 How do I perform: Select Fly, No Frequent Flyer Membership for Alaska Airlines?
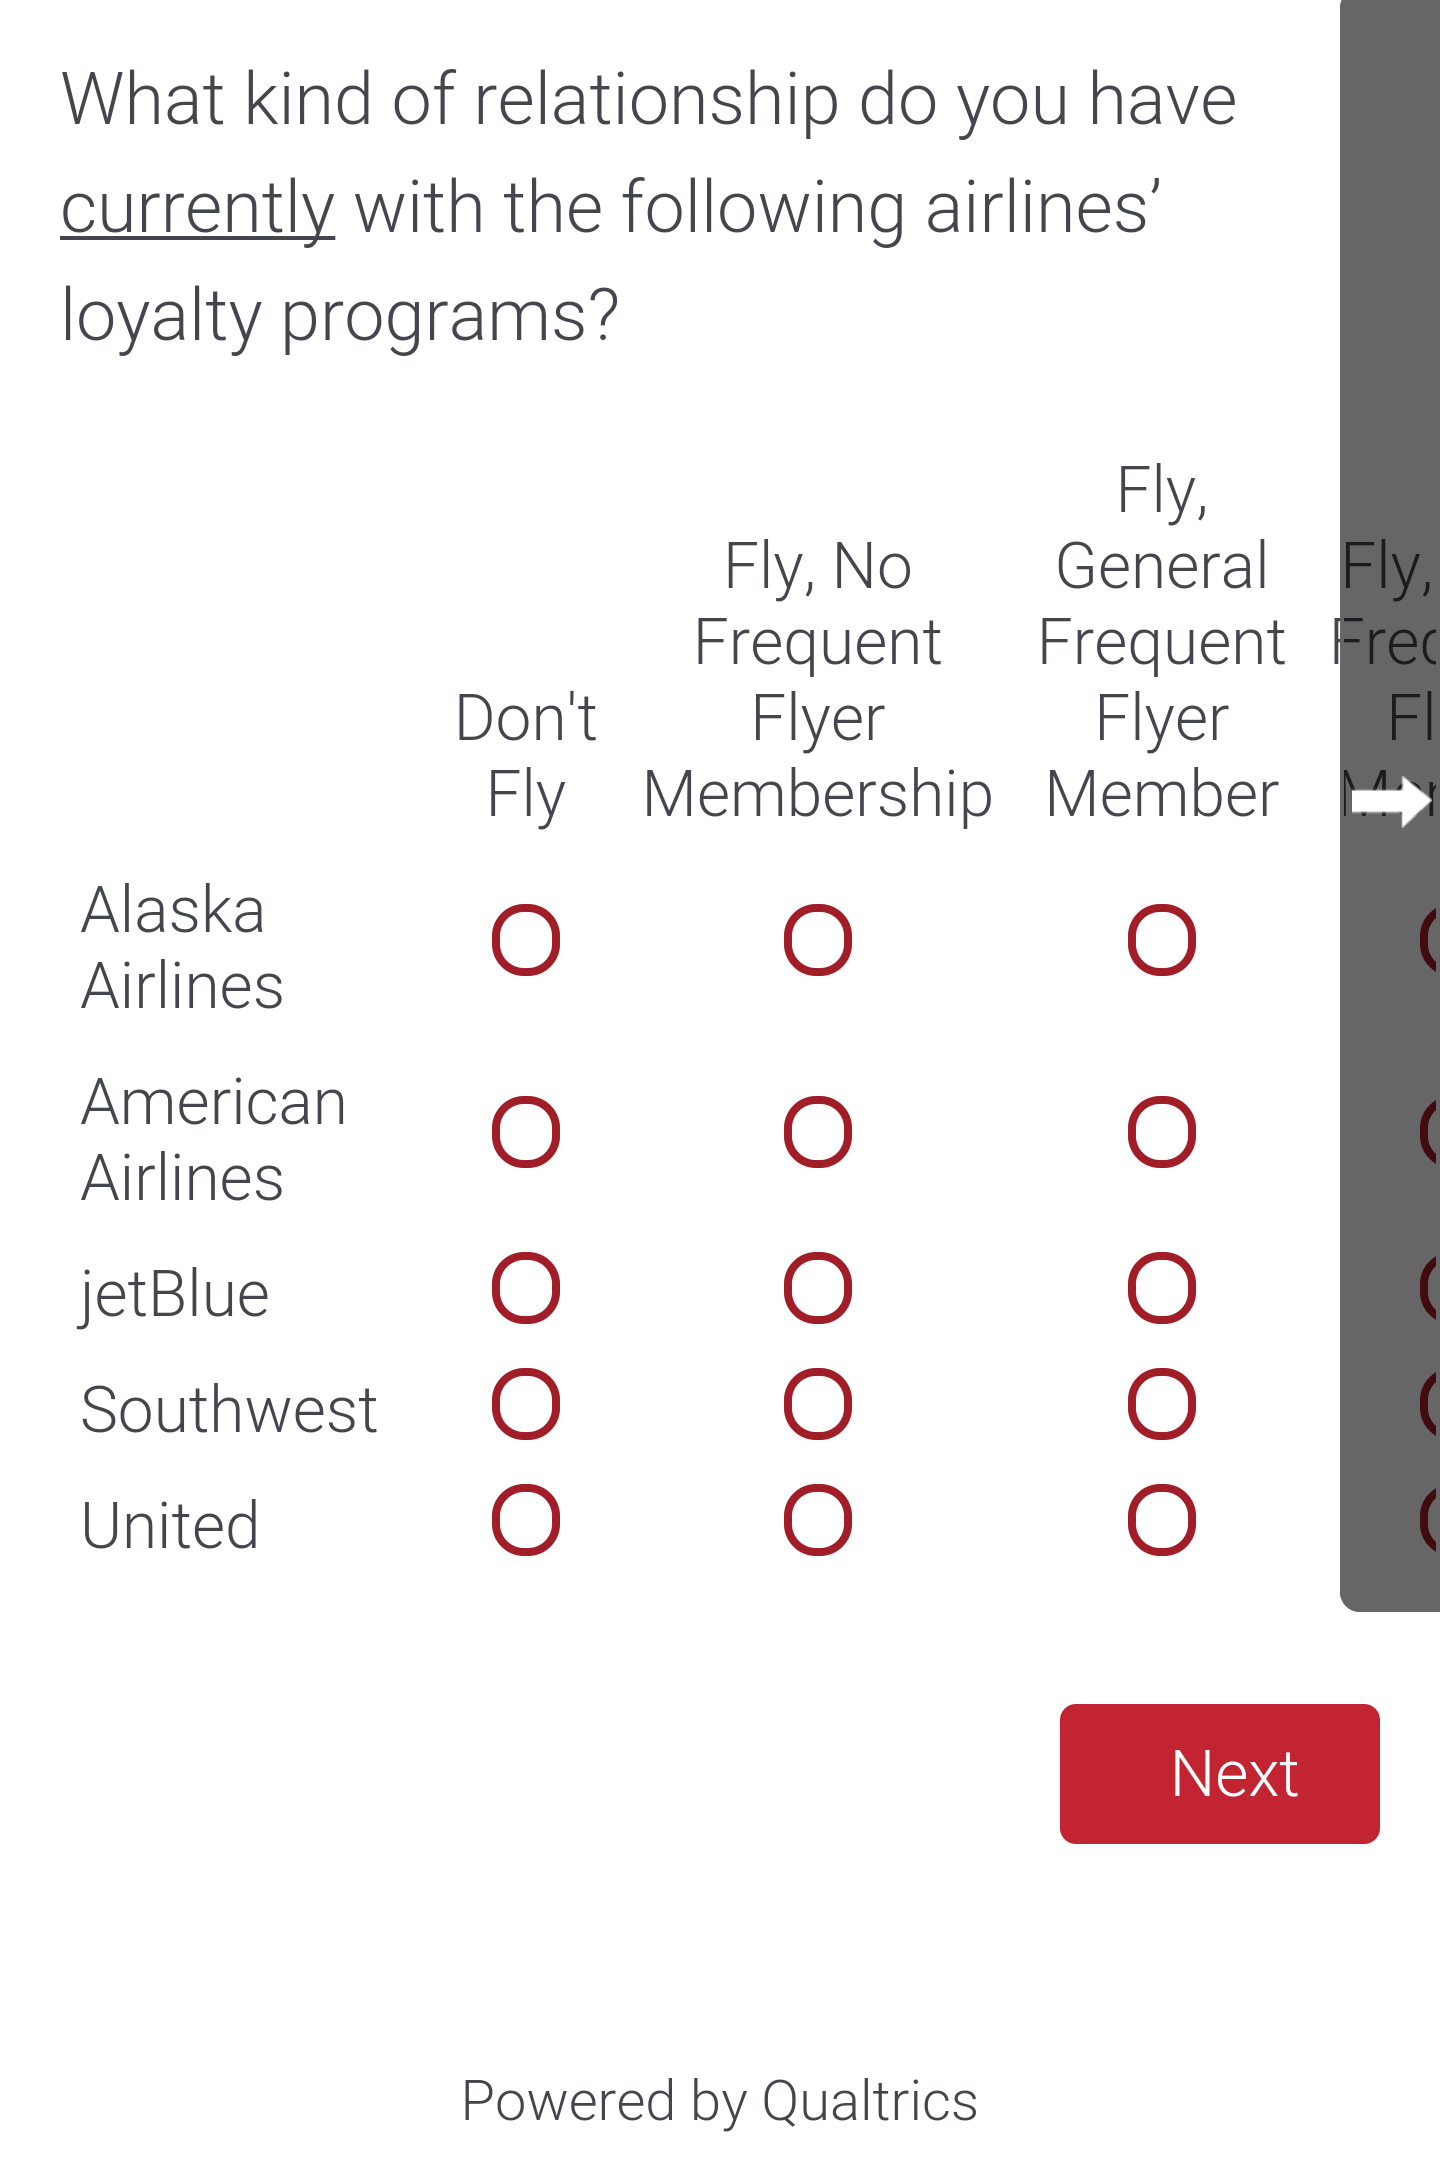click(818, 940)
